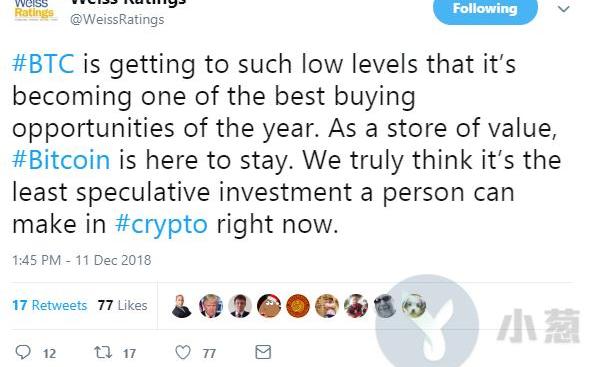Open avatar of liker with santa hat
Viewport: 599px width, 367px height.
[x=269, y=306]
